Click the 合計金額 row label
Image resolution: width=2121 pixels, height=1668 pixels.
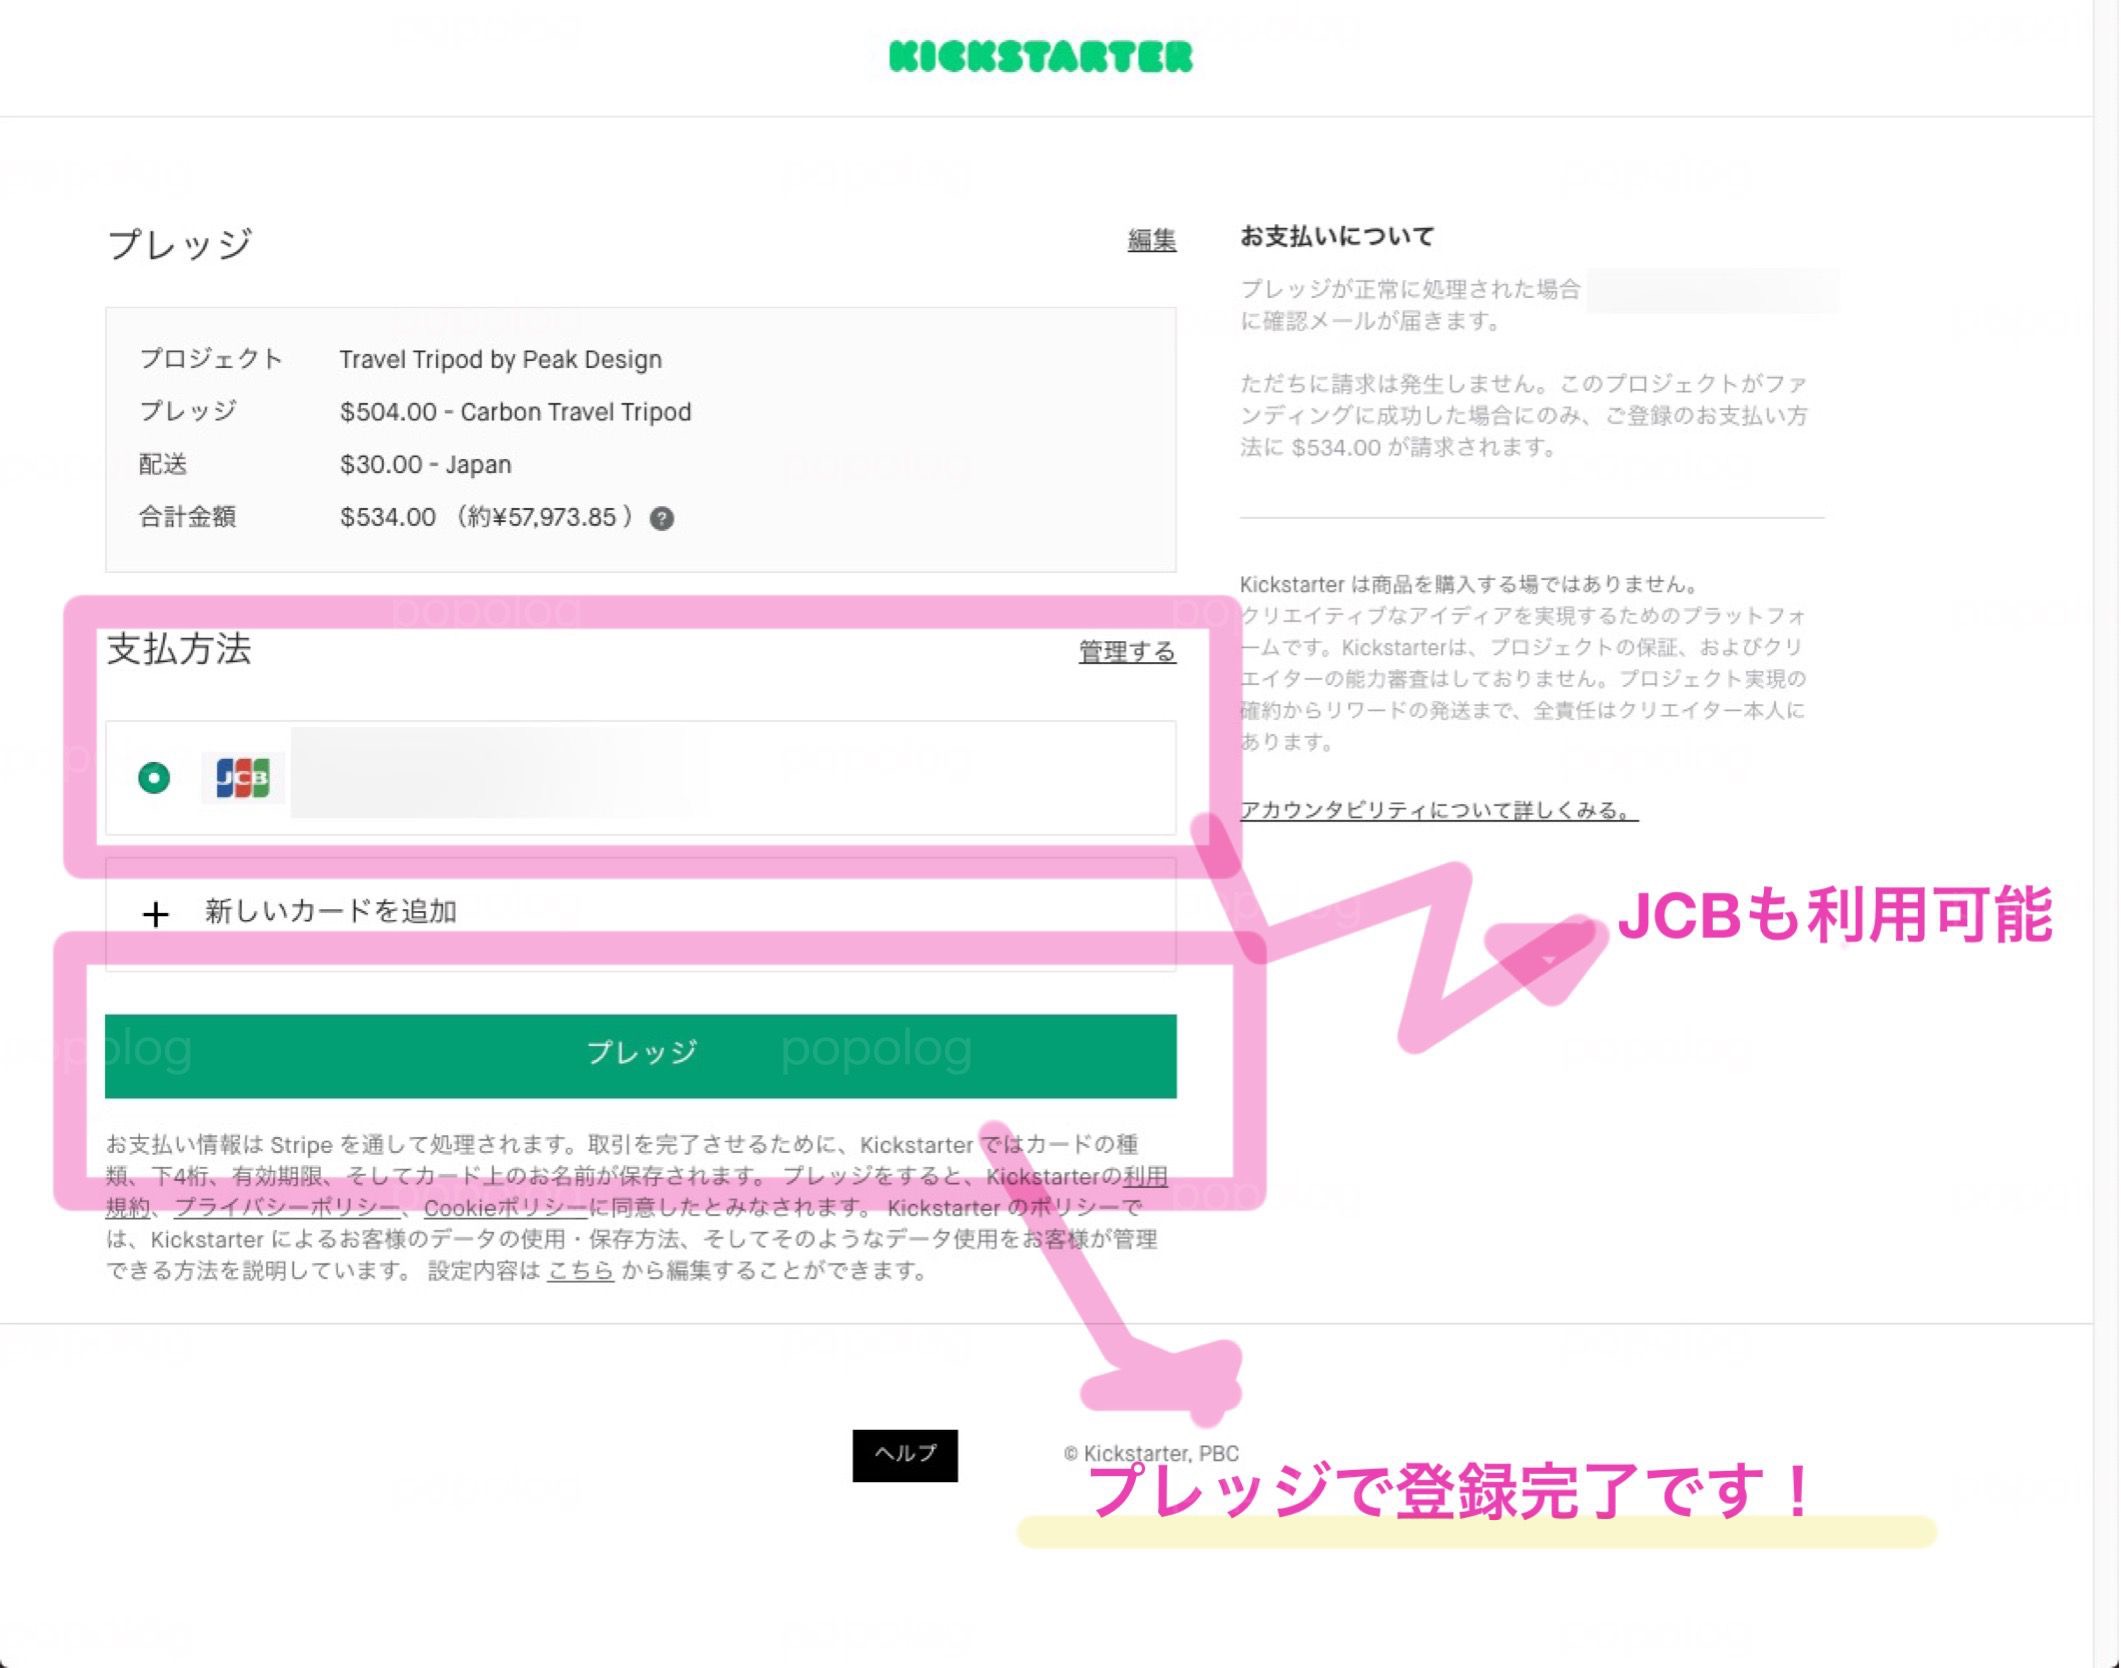pos(187,517)
